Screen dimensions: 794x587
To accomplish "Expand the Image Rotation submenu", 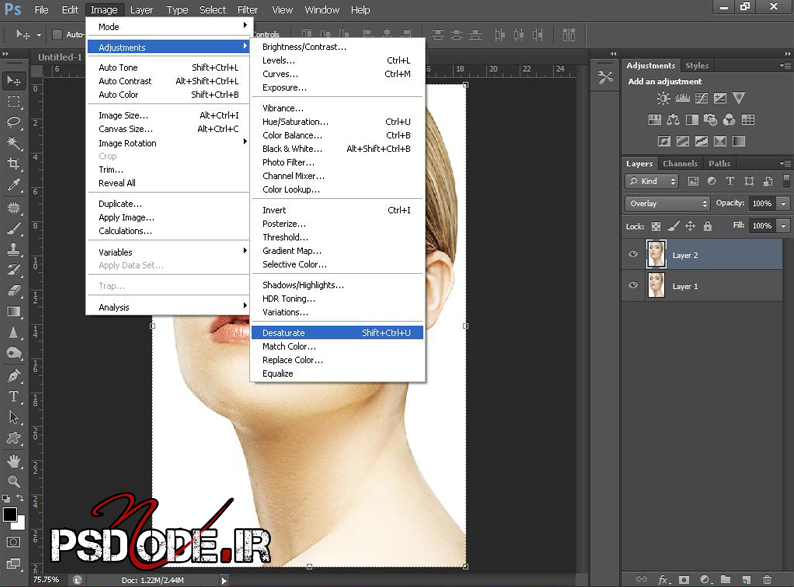I will point(168,143).
